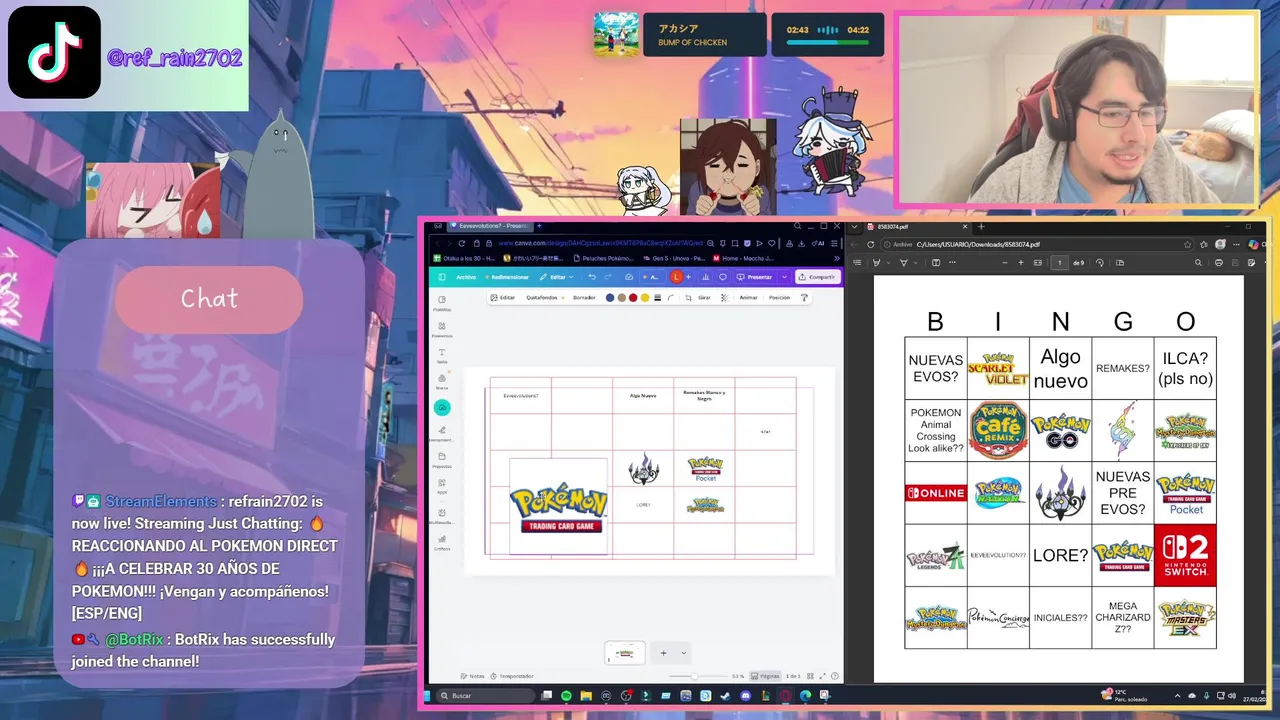Toggle the Canva sidebar panel icon
The image size is (1280, 720).
coord(441,277)
